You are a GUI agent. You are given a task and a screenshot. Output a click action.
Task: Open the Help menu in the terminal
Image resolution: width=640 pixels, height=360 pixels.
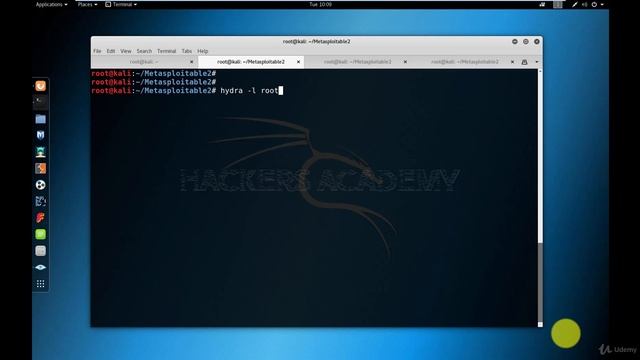click(x=202, y=51)
